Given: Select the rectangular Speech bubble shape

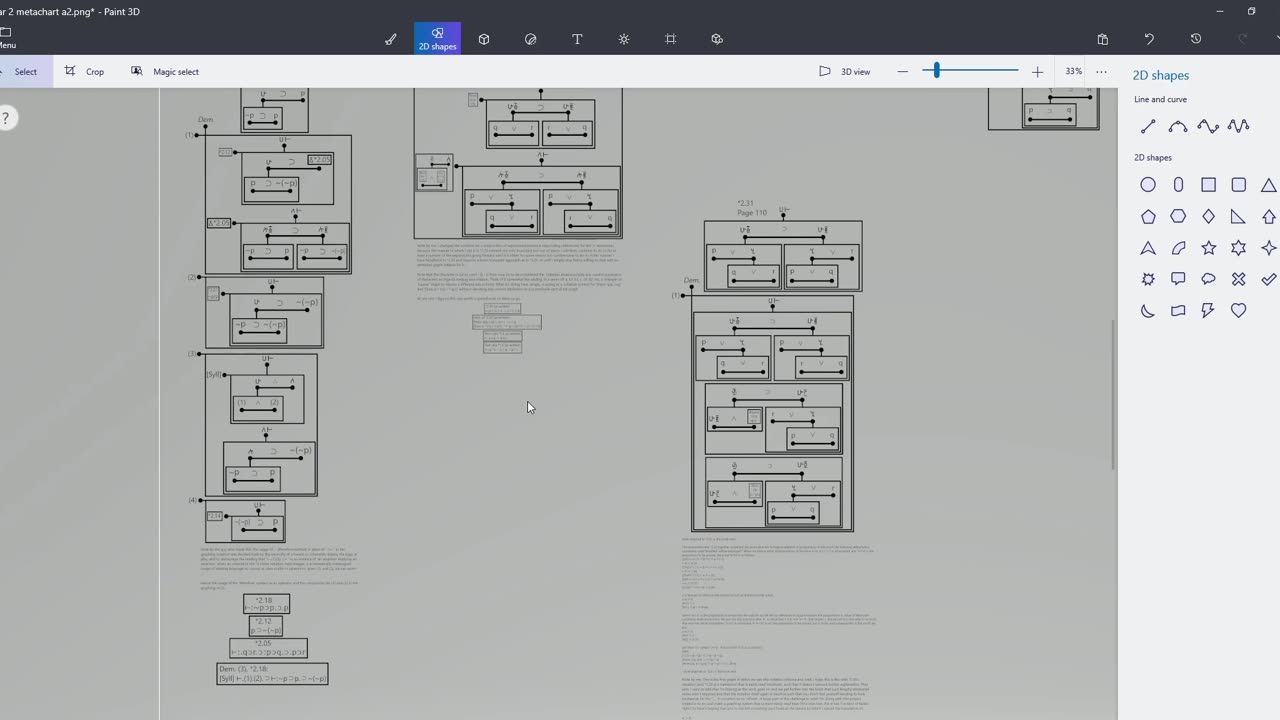Looking at the screenshot, I should [1178, 279].
